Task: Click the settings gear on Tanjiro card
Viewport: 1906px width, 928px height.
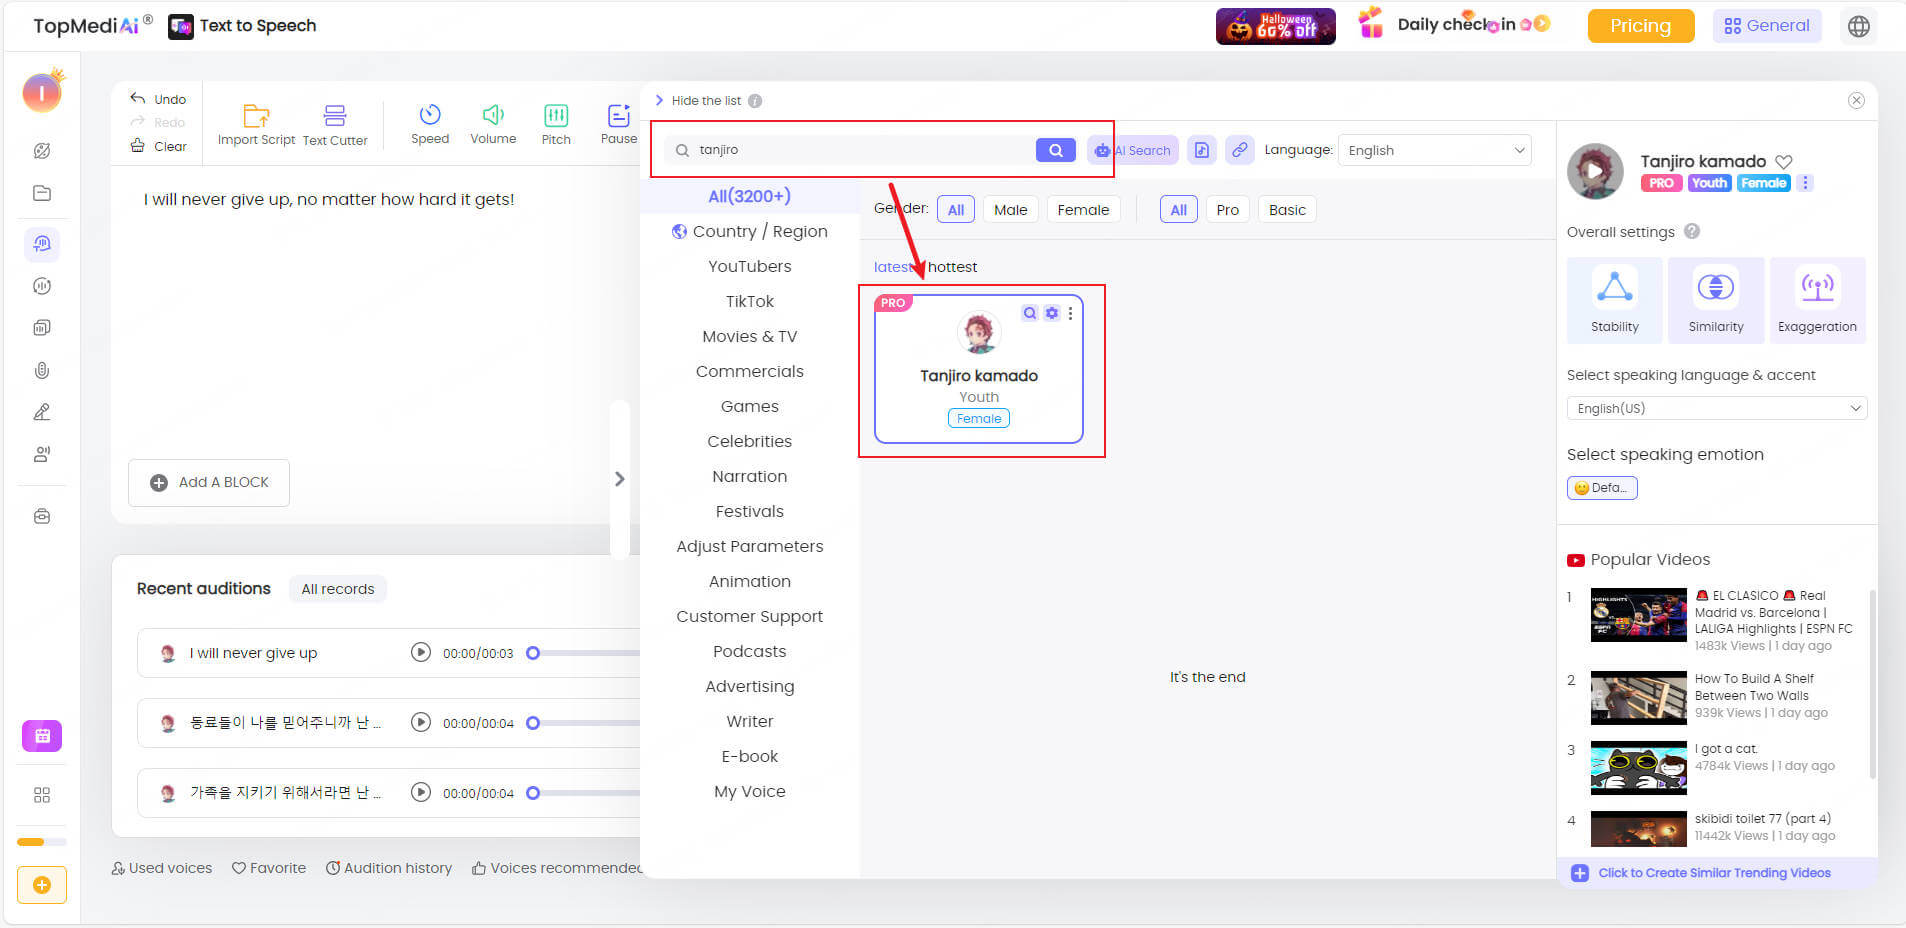Action: point(1051,313)
